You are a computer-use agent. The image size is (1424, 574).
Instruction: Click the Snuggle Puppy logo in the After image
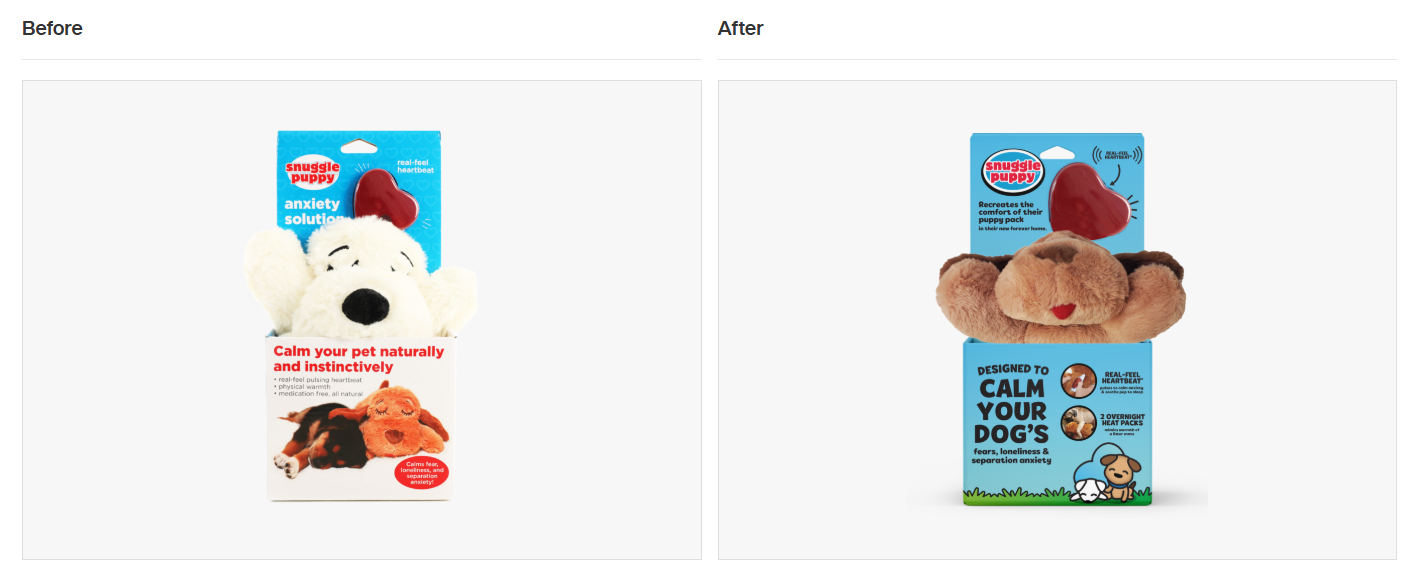(1013, 174)
